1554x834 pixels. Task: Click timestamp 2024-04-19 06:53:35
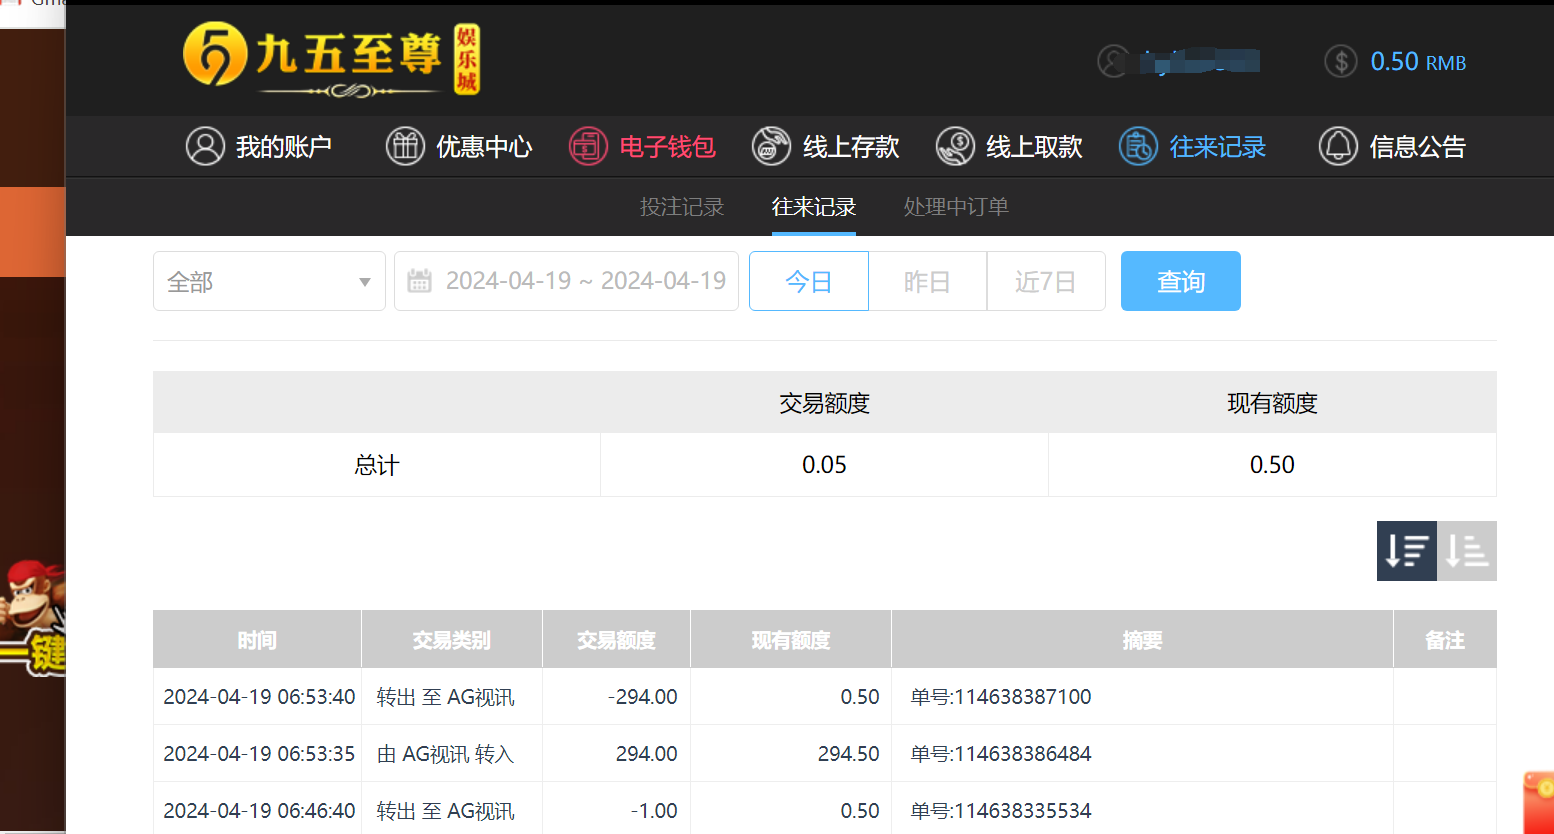tap(259, 754)
